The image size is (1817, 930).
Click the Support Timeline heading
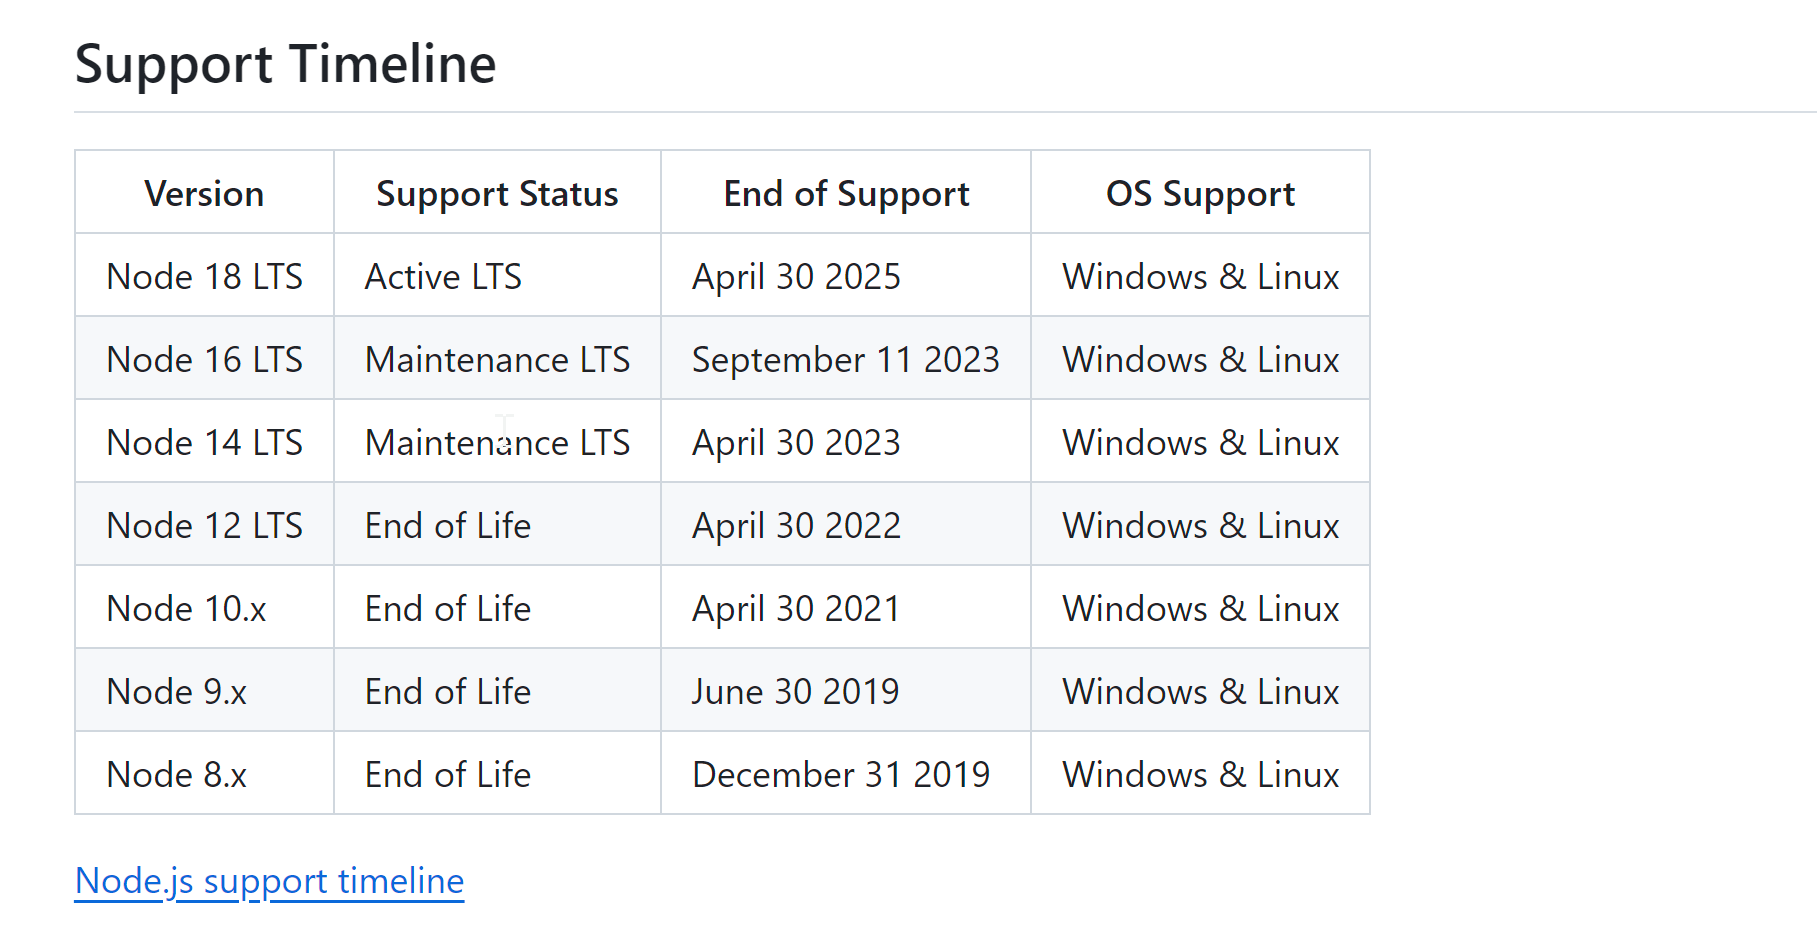click(286, 64)
